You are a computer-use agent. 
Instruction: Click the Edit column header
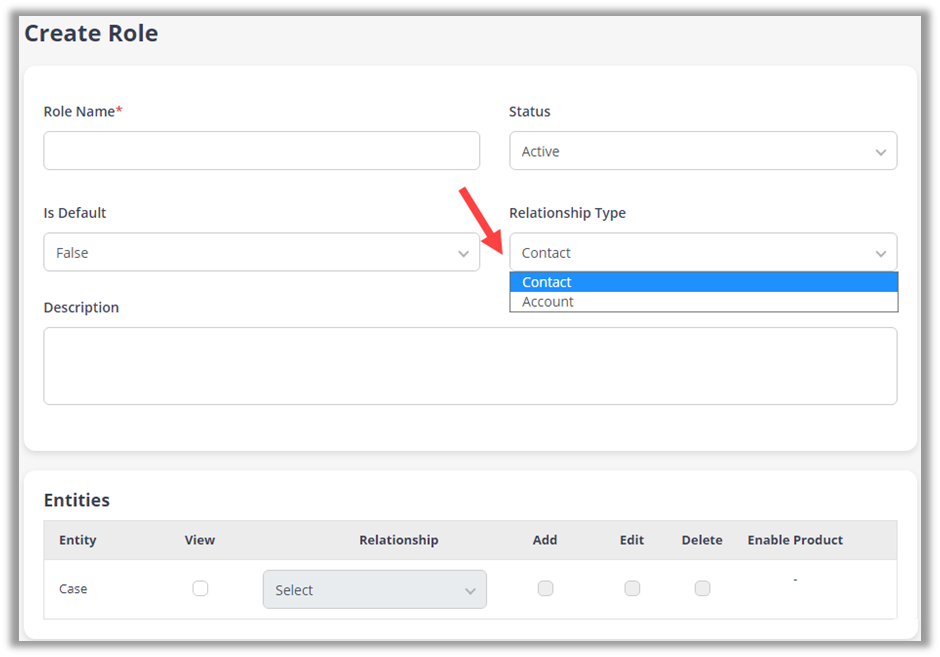(x=632, y=540)
